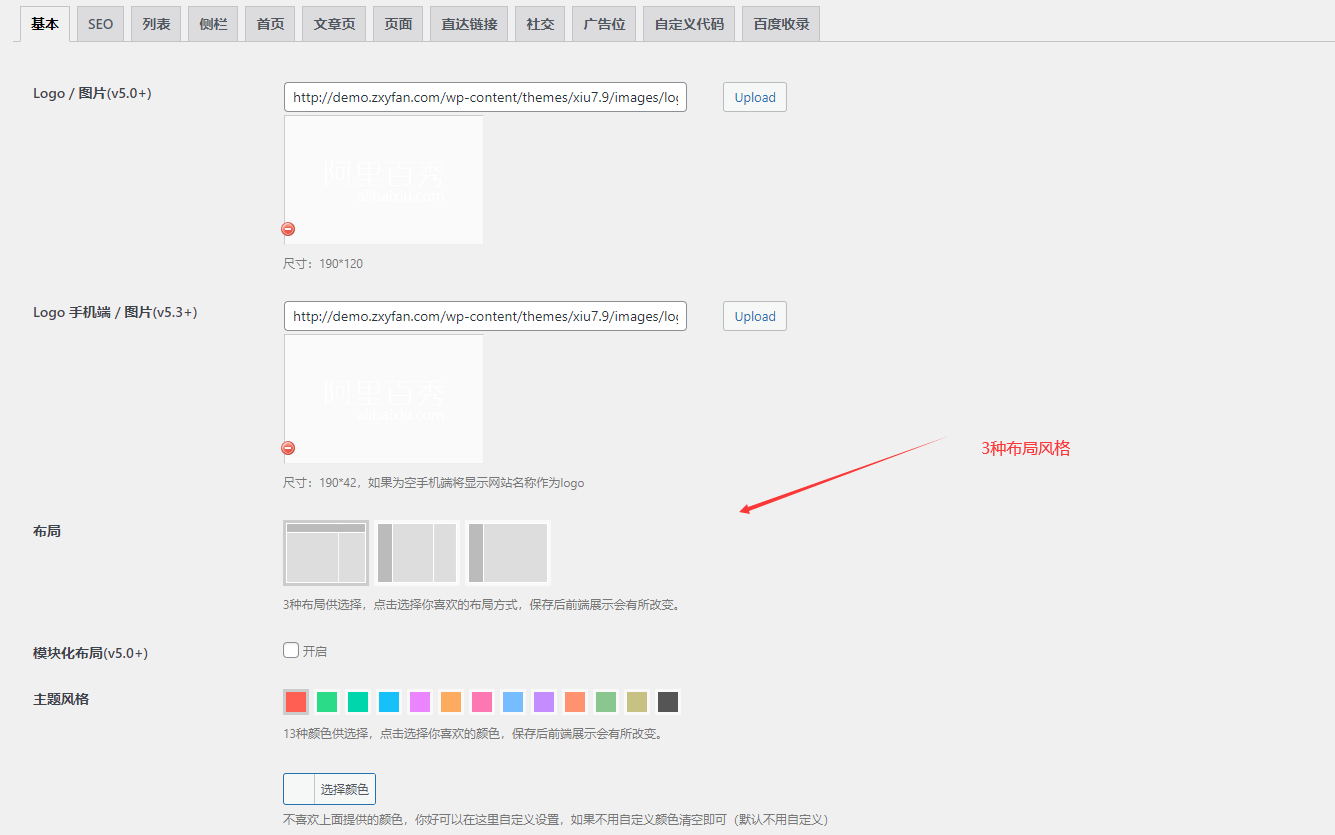1335x835 pixels.
Task: Click the Logo preview thumbnail image
Action: coord(384,180)
